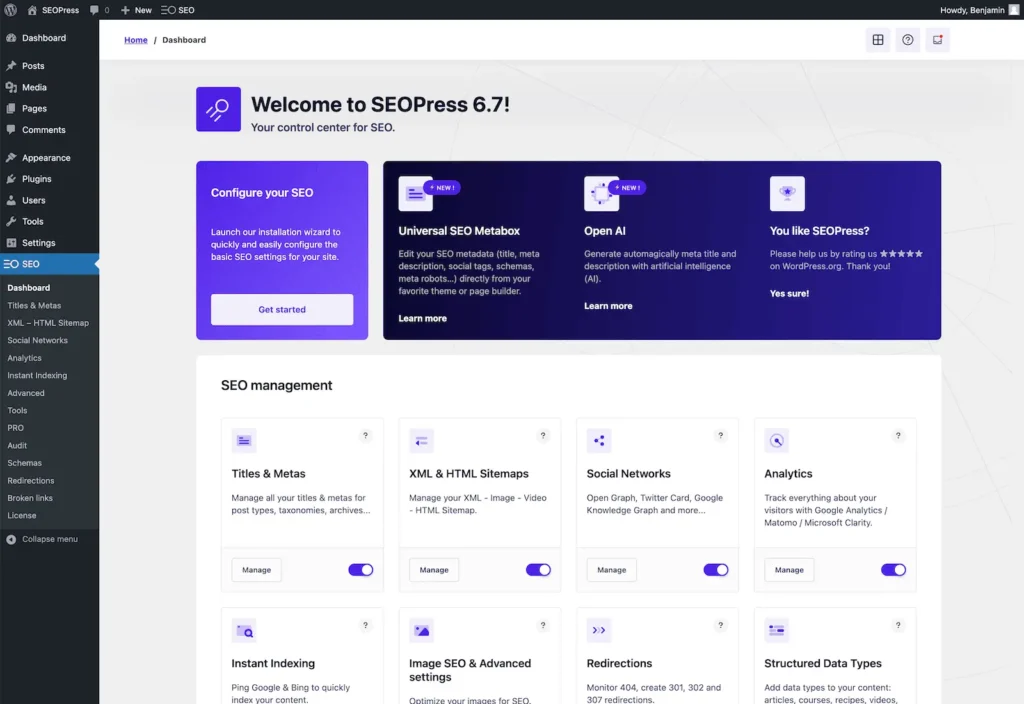Open the help question mark icon at top right
The image size is (1024, 704).
[907, 40]
